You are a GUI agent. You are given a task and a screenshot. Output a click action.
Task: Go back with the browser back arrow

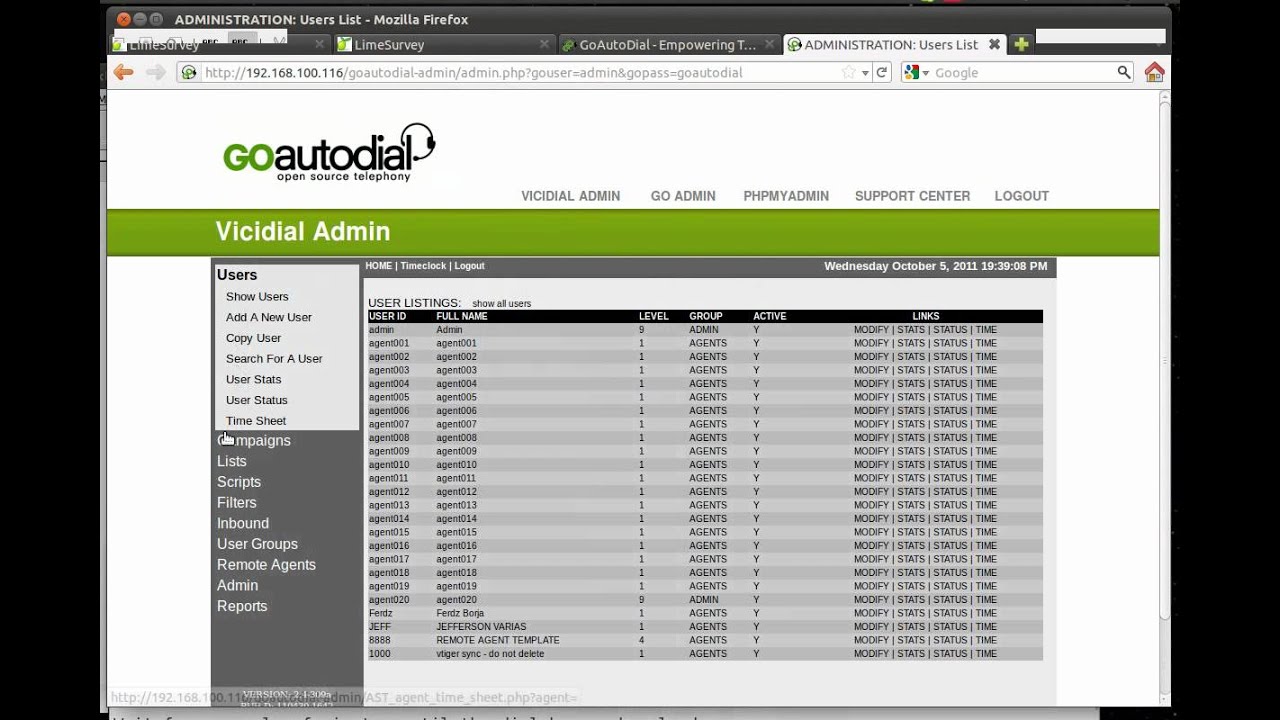coord(123,72)
